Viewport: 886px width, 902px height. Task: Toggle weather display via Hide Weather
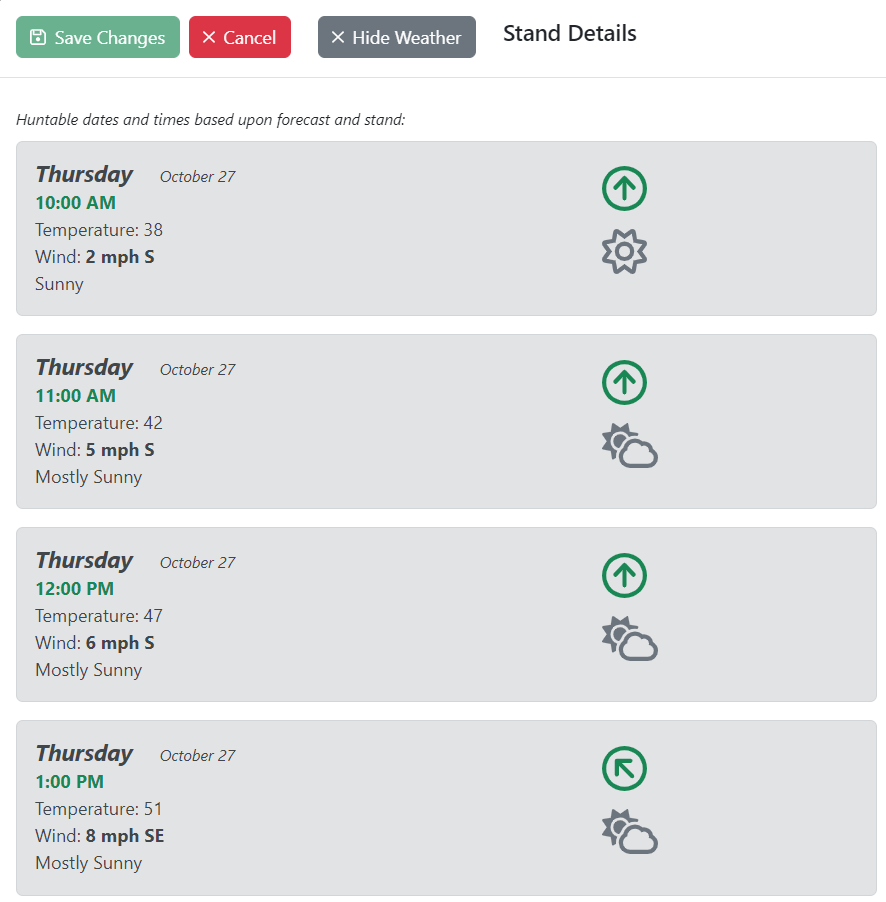tap(396, 37)
